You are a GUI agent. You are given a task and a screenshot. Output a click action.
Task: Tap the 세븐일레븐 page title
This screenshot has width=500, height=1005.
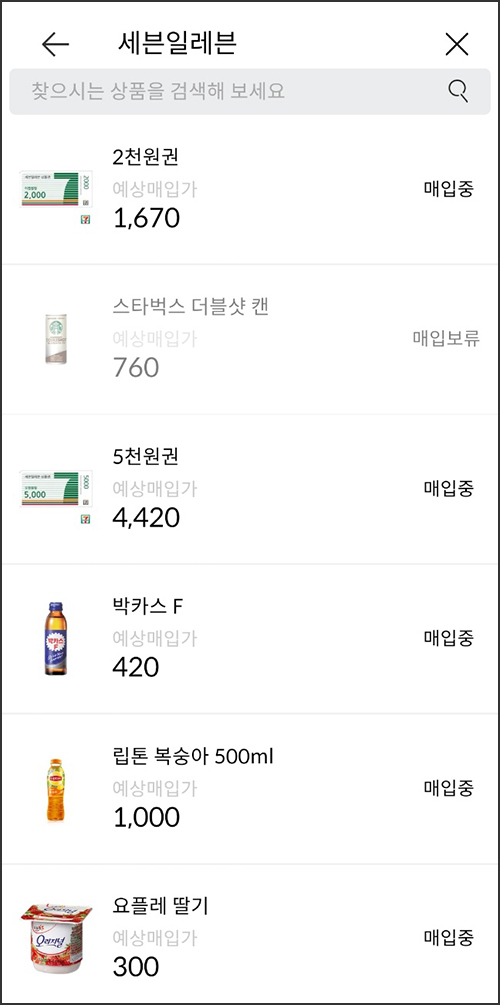tap(178, 43)
